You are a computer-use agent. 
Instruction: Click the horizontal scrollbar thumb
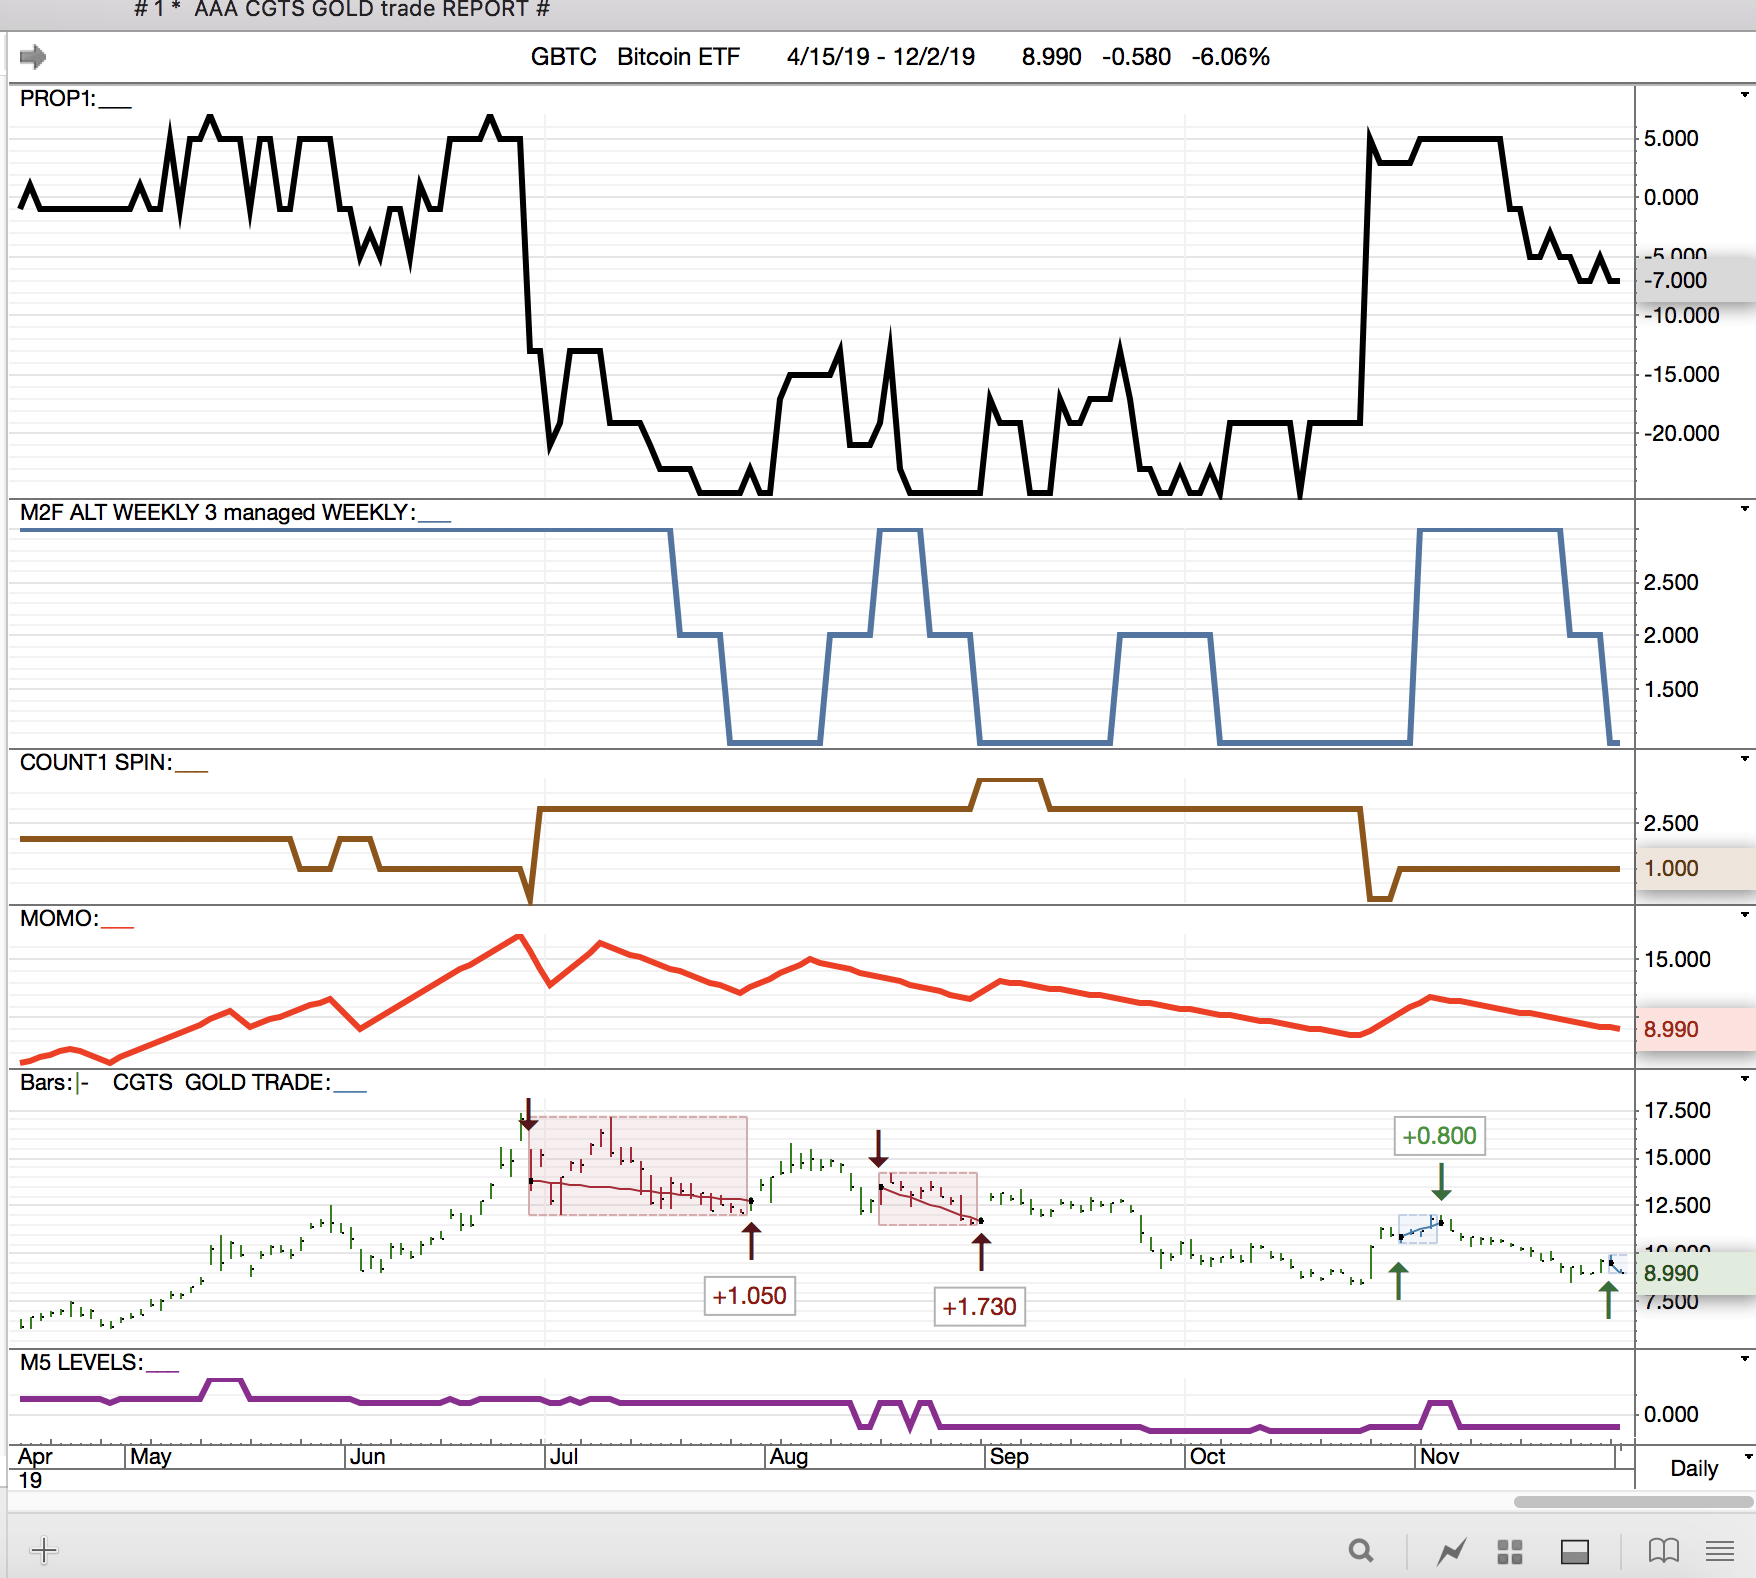click(x=1633, y=1502)
